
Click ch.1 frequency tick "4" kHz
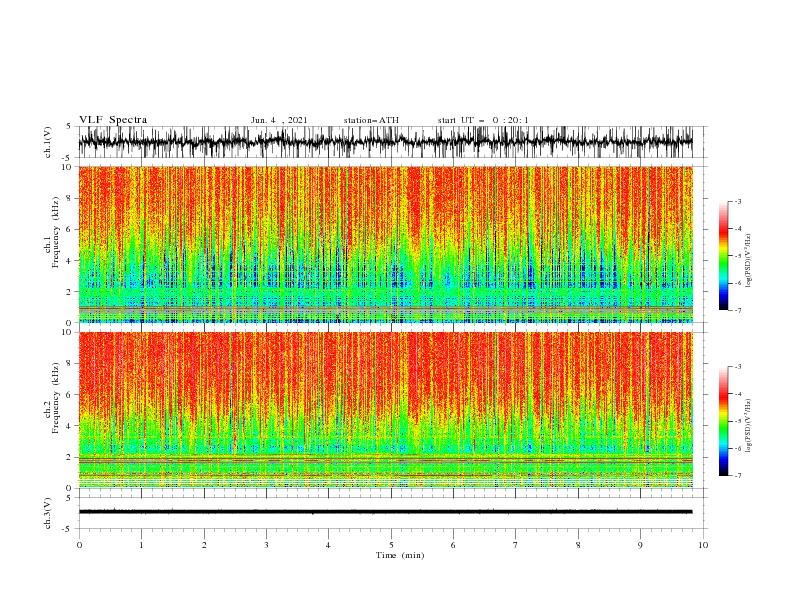pos(70,261)
